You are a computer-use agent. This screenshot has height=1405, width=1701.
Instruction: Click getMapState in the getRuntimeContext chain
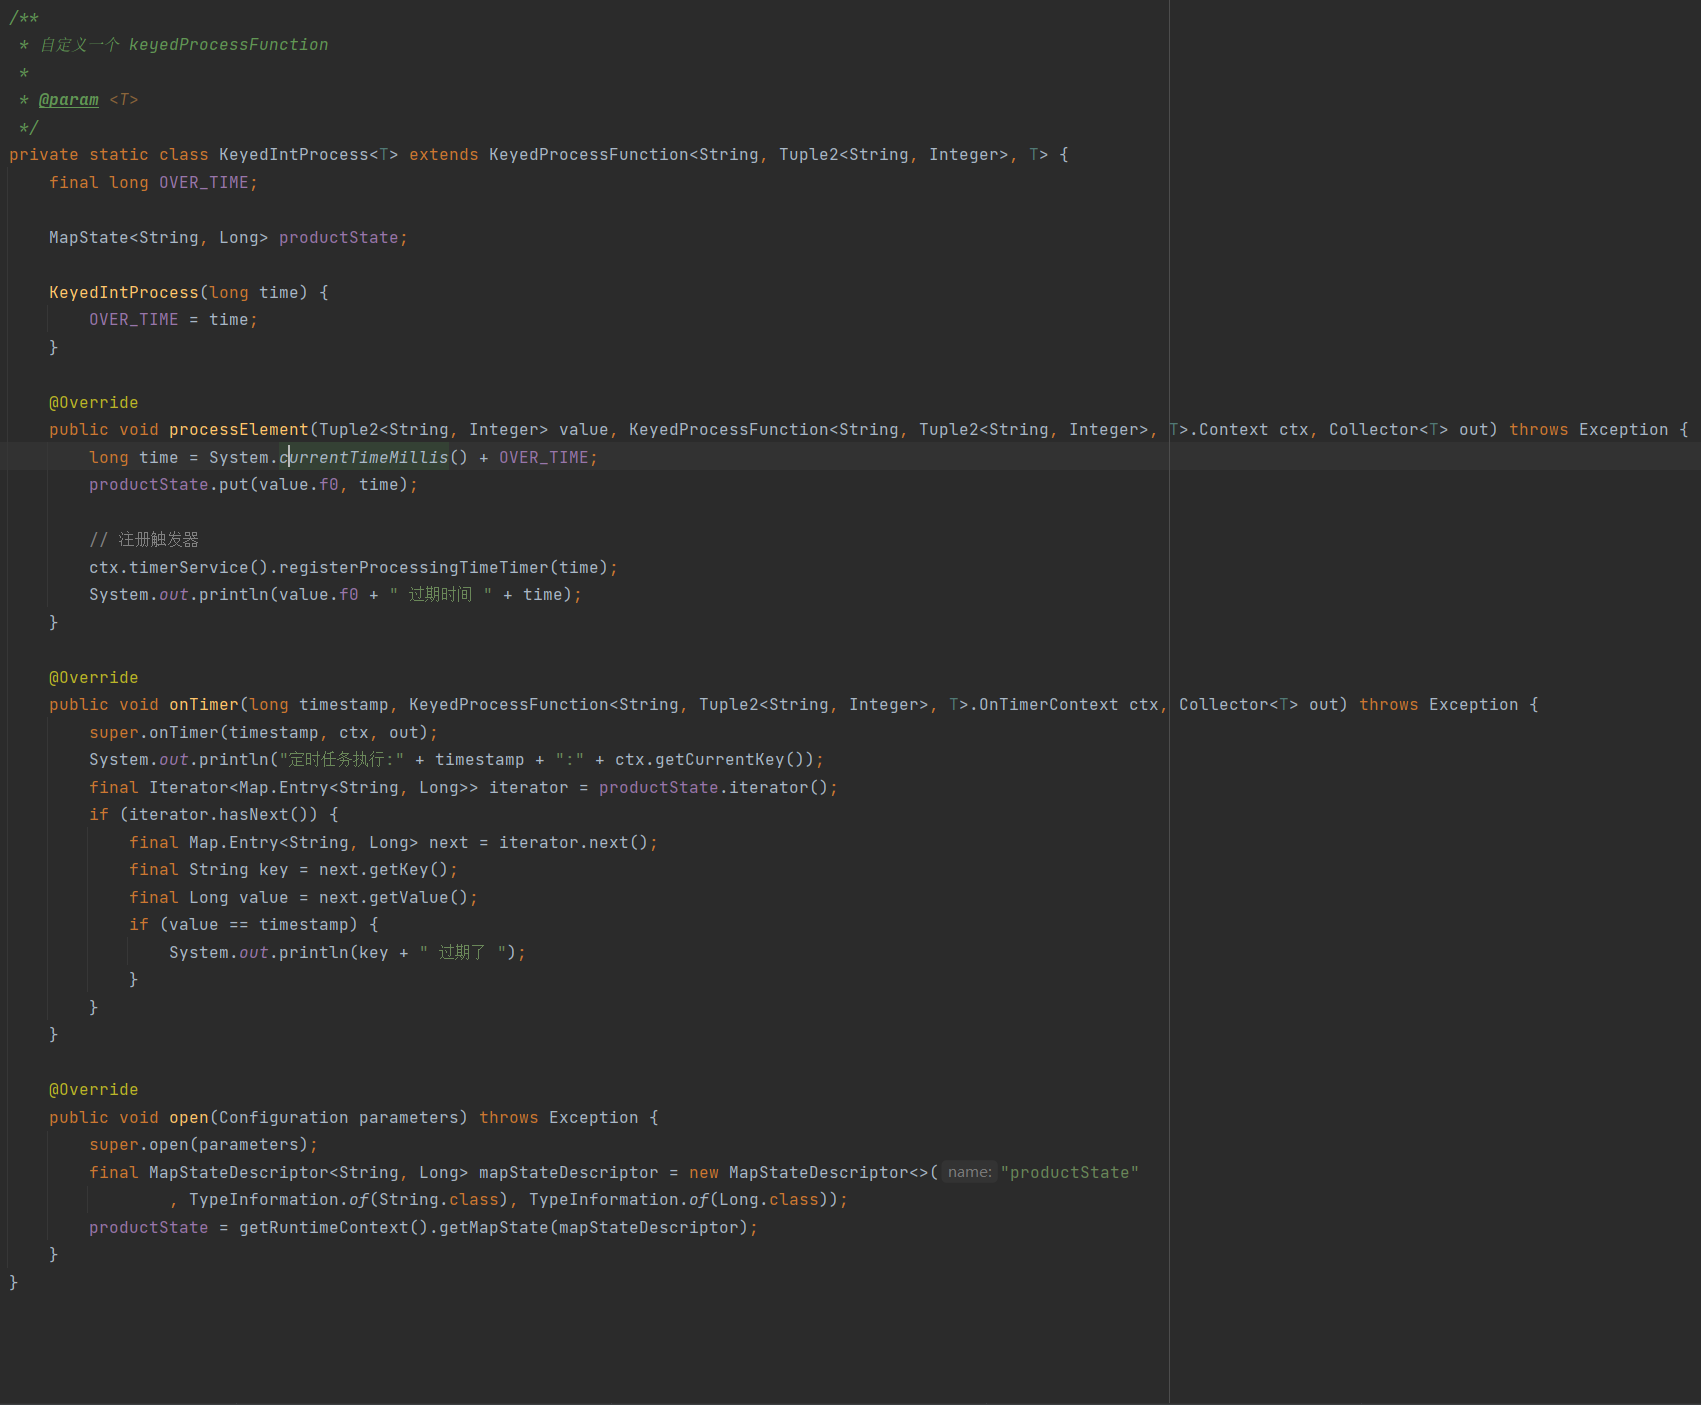pos(494,1228)
